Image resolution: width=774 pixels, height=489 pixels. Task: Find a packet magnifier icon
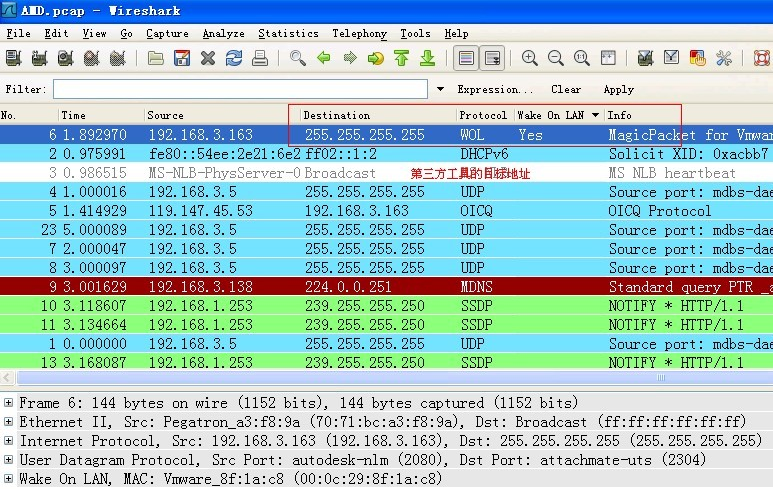(297, 58)
